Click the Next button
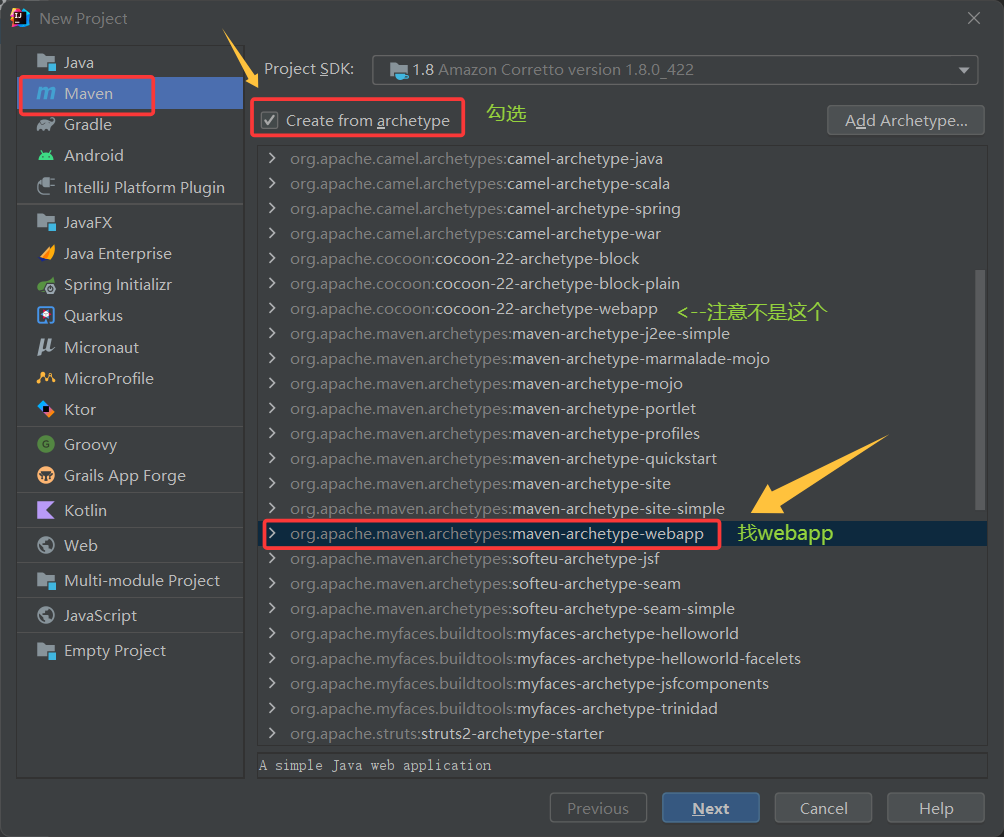The image size is (1004, 837). pyautogui.click(x=711, y=808)
